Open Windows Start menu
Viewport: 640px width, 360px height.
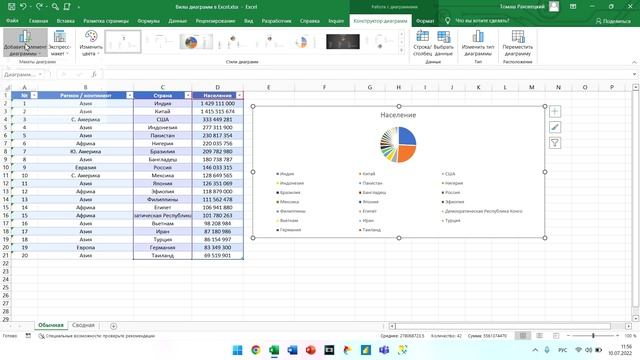tap(237, 350)
